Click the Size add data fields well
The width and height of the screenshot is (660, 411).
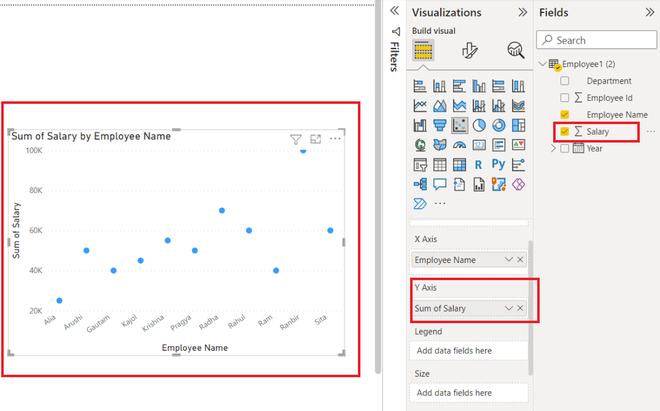click(469, 392)
